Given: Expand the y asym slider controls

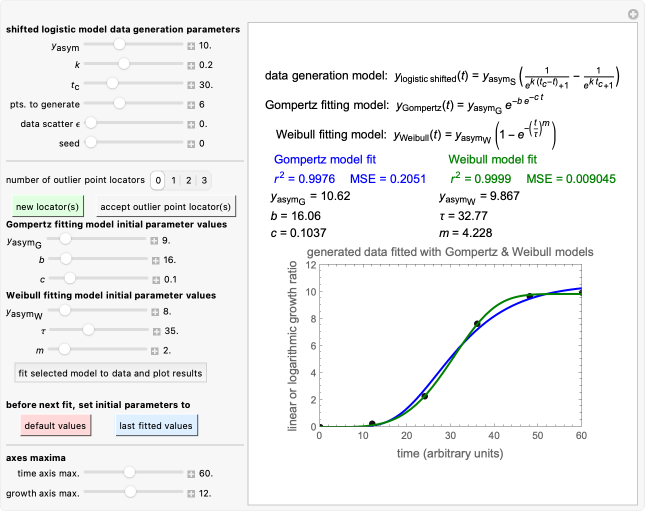Looking at the screenshot, I should coord(191,45).
